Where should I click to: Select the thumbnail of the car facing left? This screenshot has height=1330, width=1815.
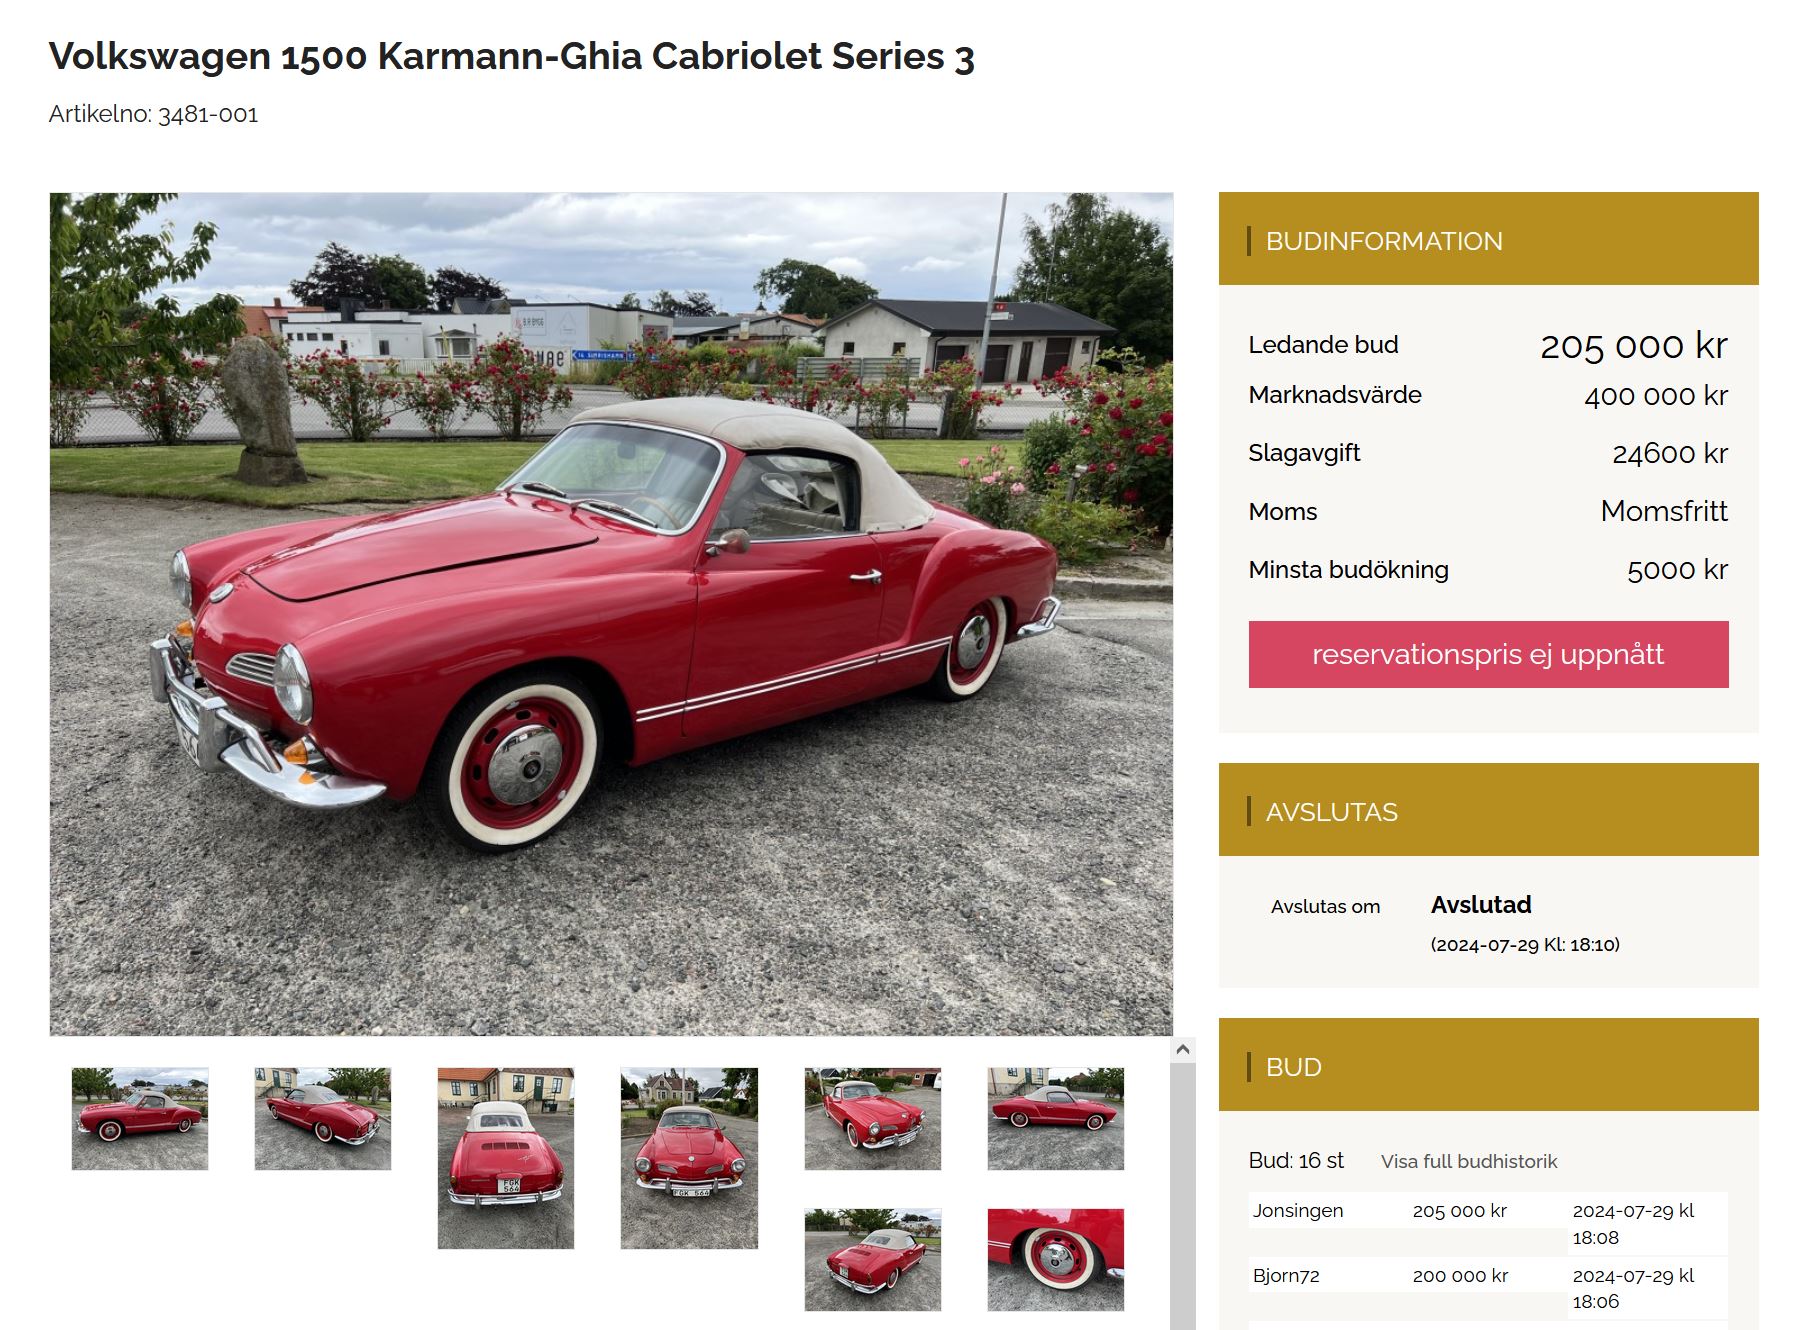pyautogui.click(x=140, y=1118)
